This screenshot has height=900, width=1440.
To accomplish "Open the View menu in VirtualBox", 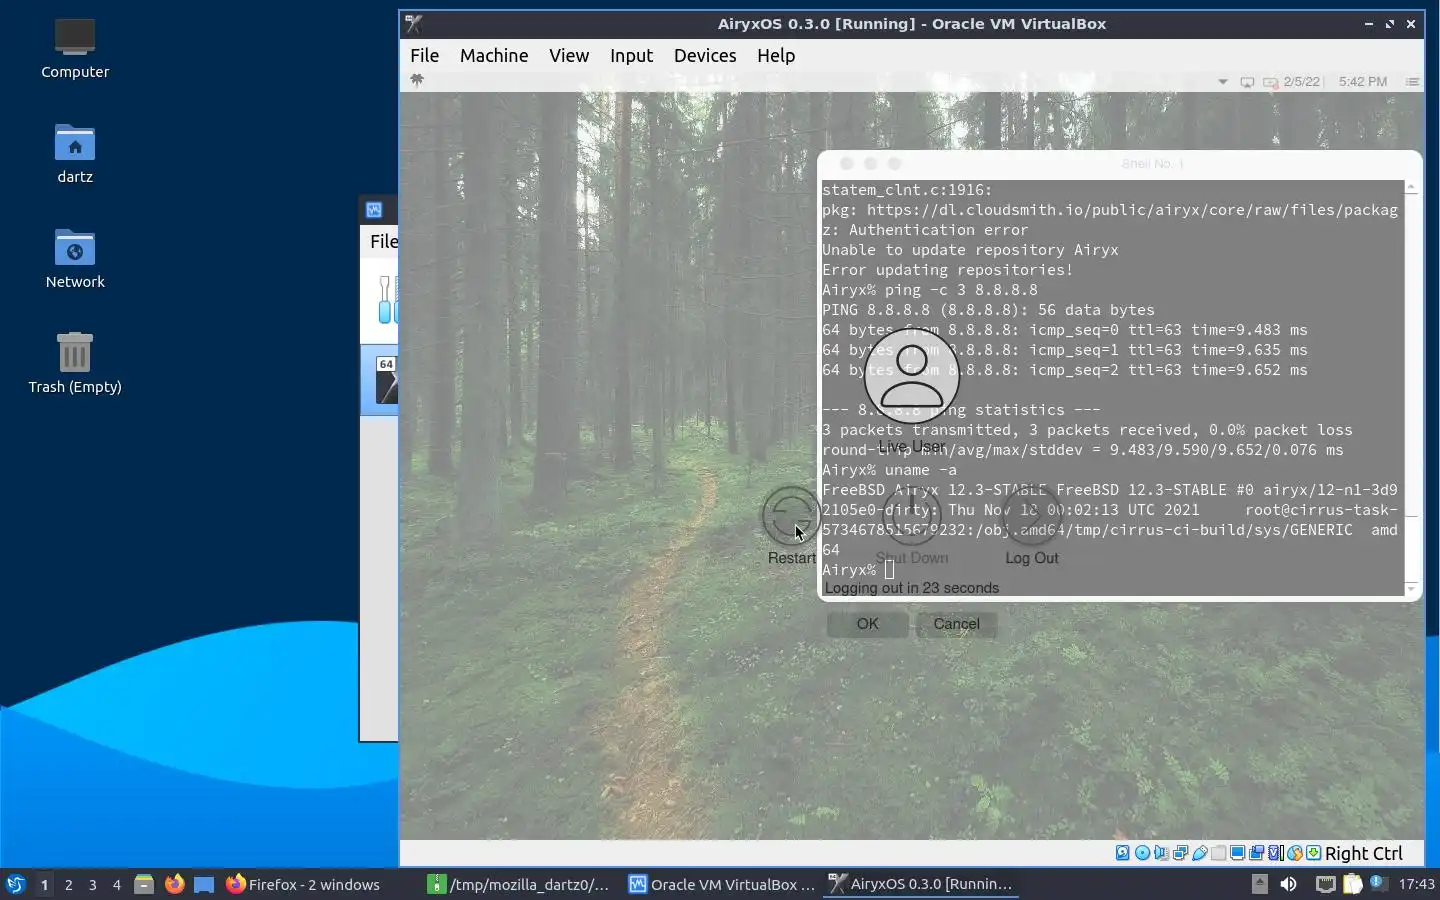I will click(569, 56).
